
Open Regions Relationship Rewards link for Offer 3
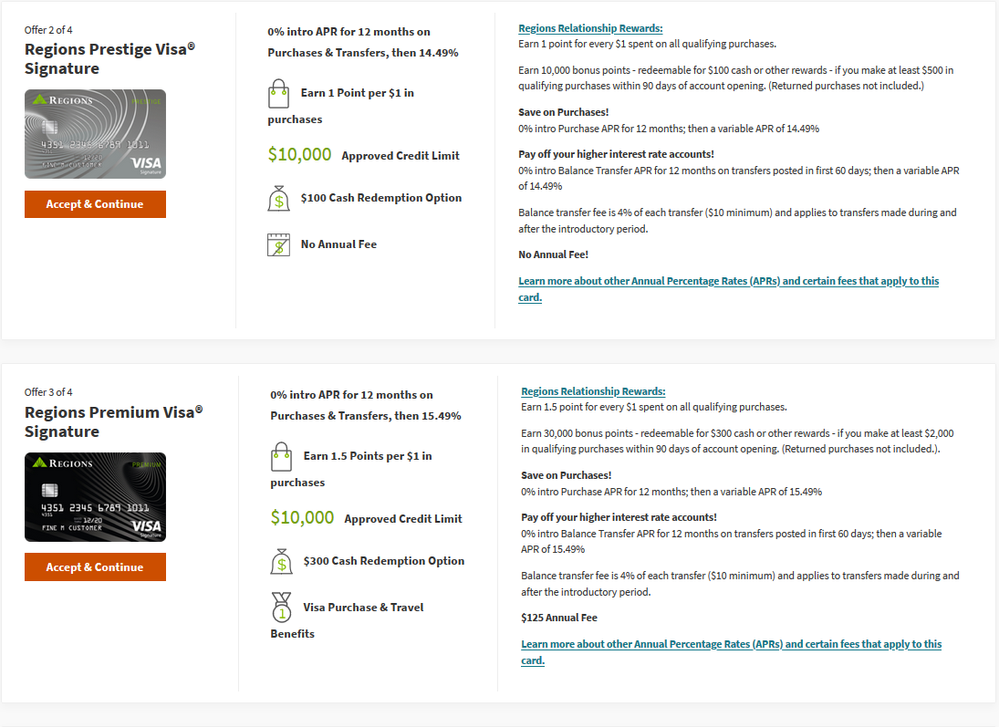(593, 392)
